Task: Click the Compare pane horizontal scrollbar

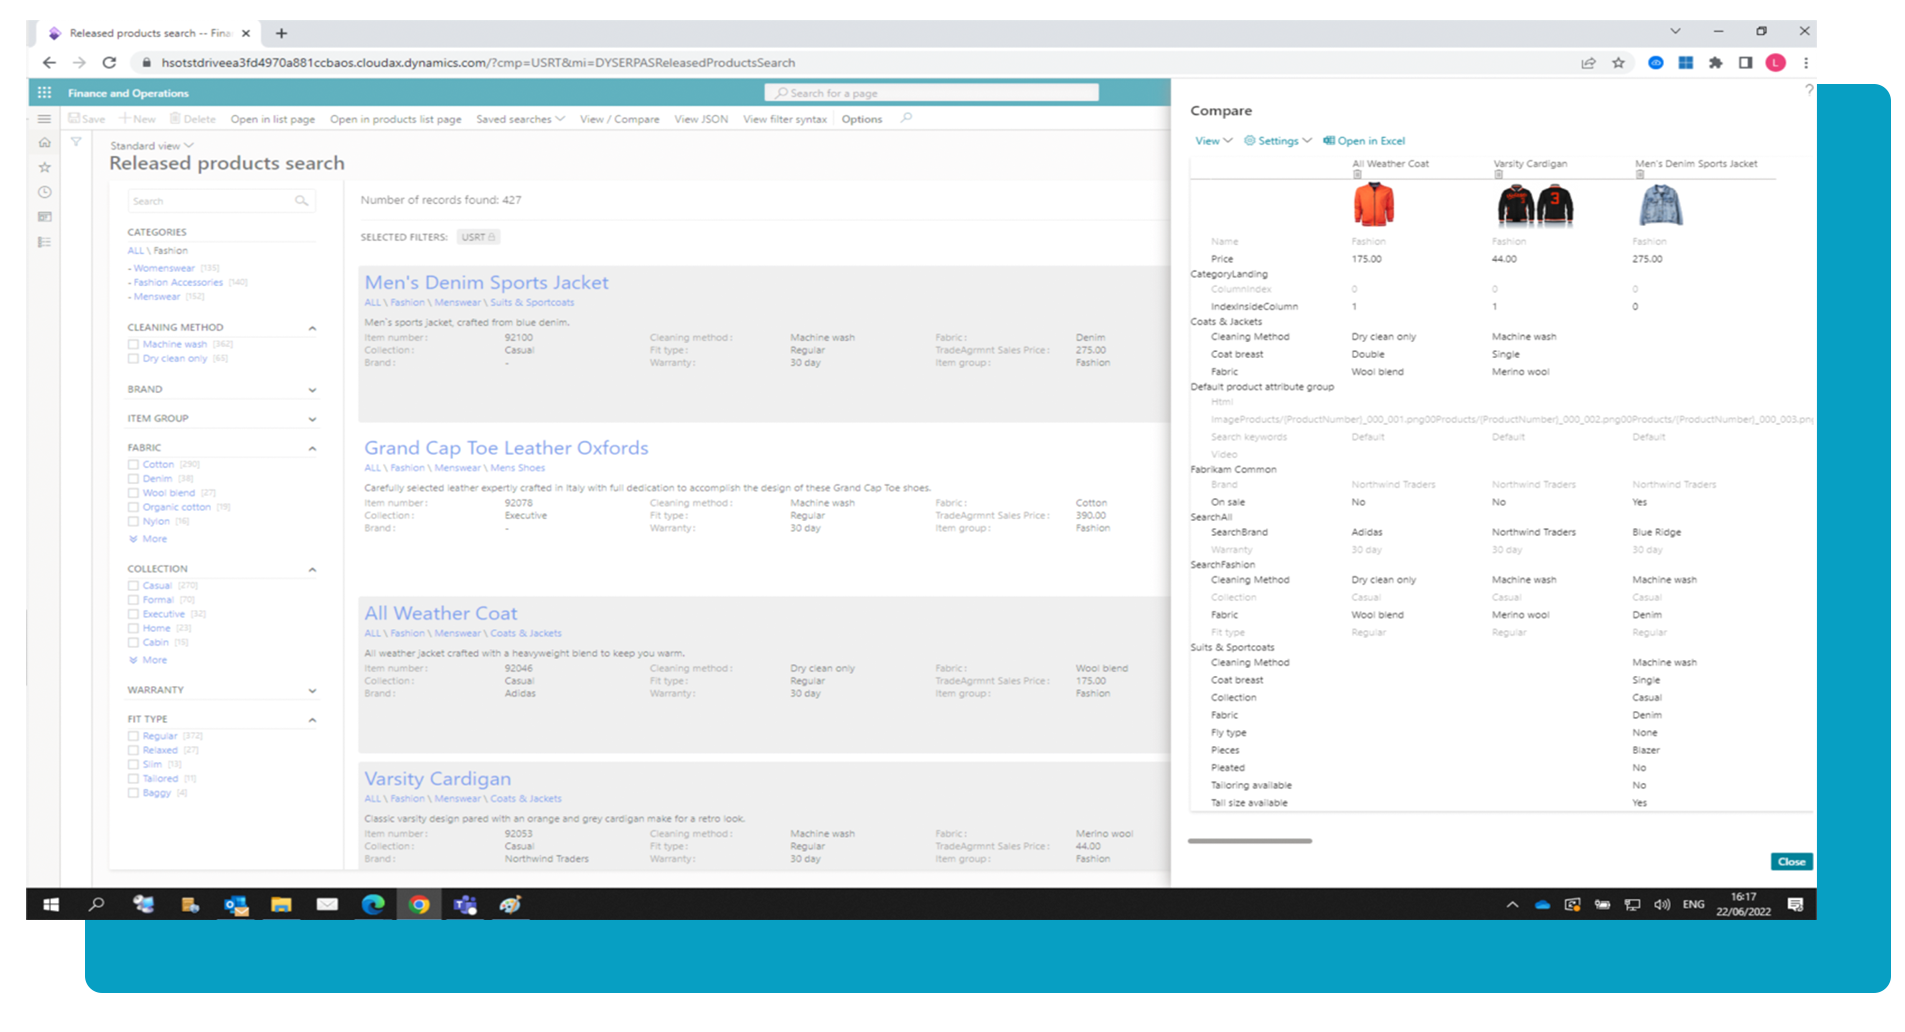Action: coord(1249,841)
